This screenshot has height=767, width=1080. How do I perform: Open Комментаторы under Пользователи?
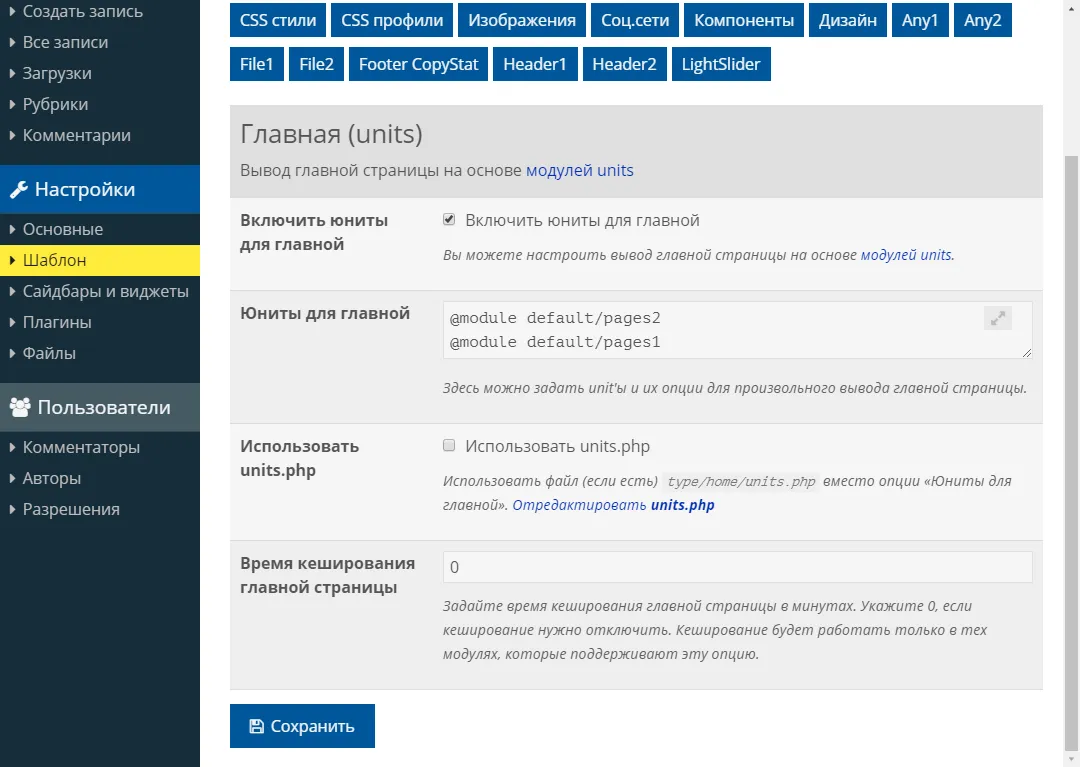click(x=81, y=447)
